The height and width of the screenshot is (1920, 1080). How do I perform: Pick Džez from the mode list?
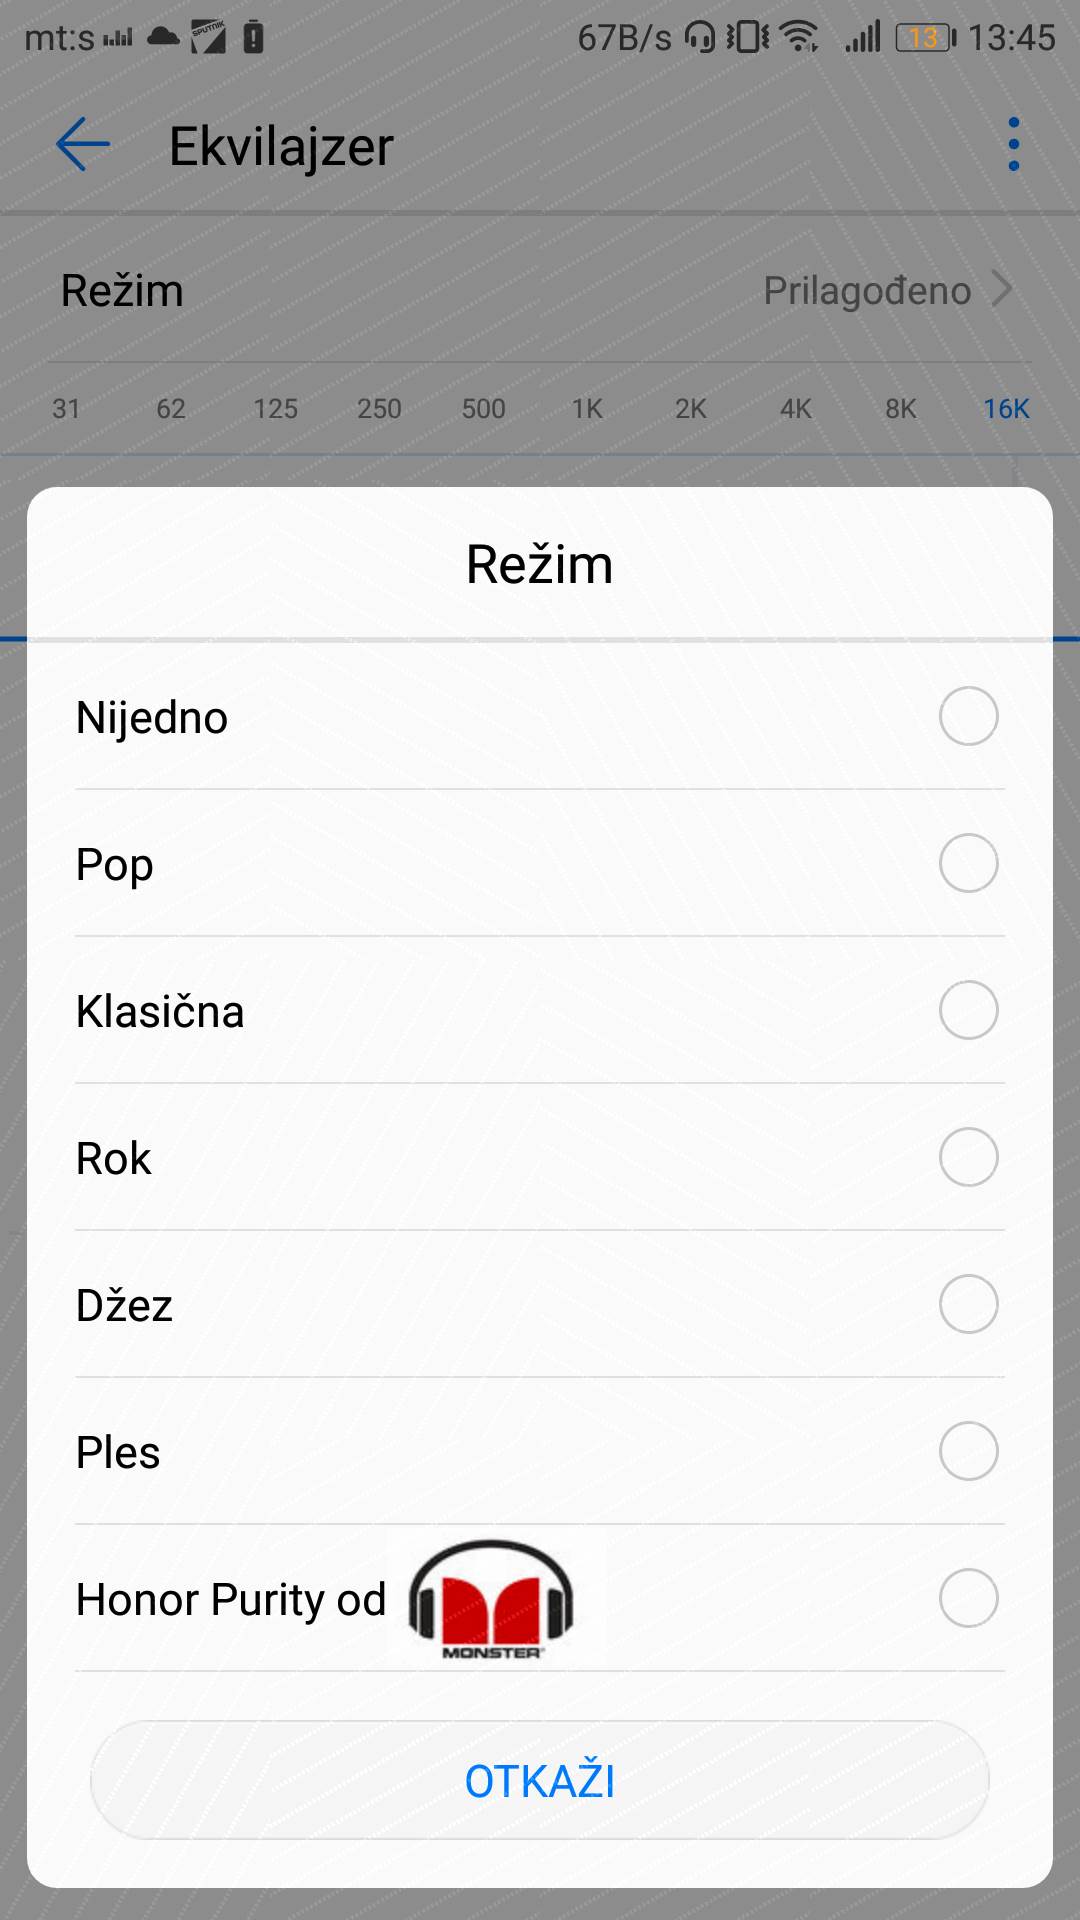click(x=968, y=1304)
